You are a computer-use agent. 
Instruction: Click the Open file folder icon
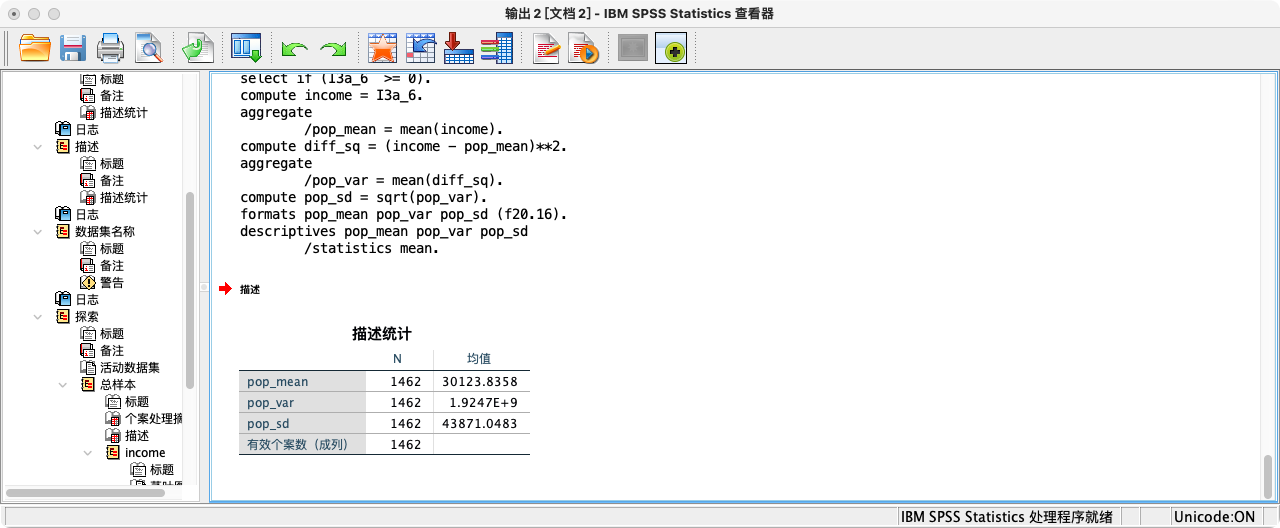coord(35,48)
